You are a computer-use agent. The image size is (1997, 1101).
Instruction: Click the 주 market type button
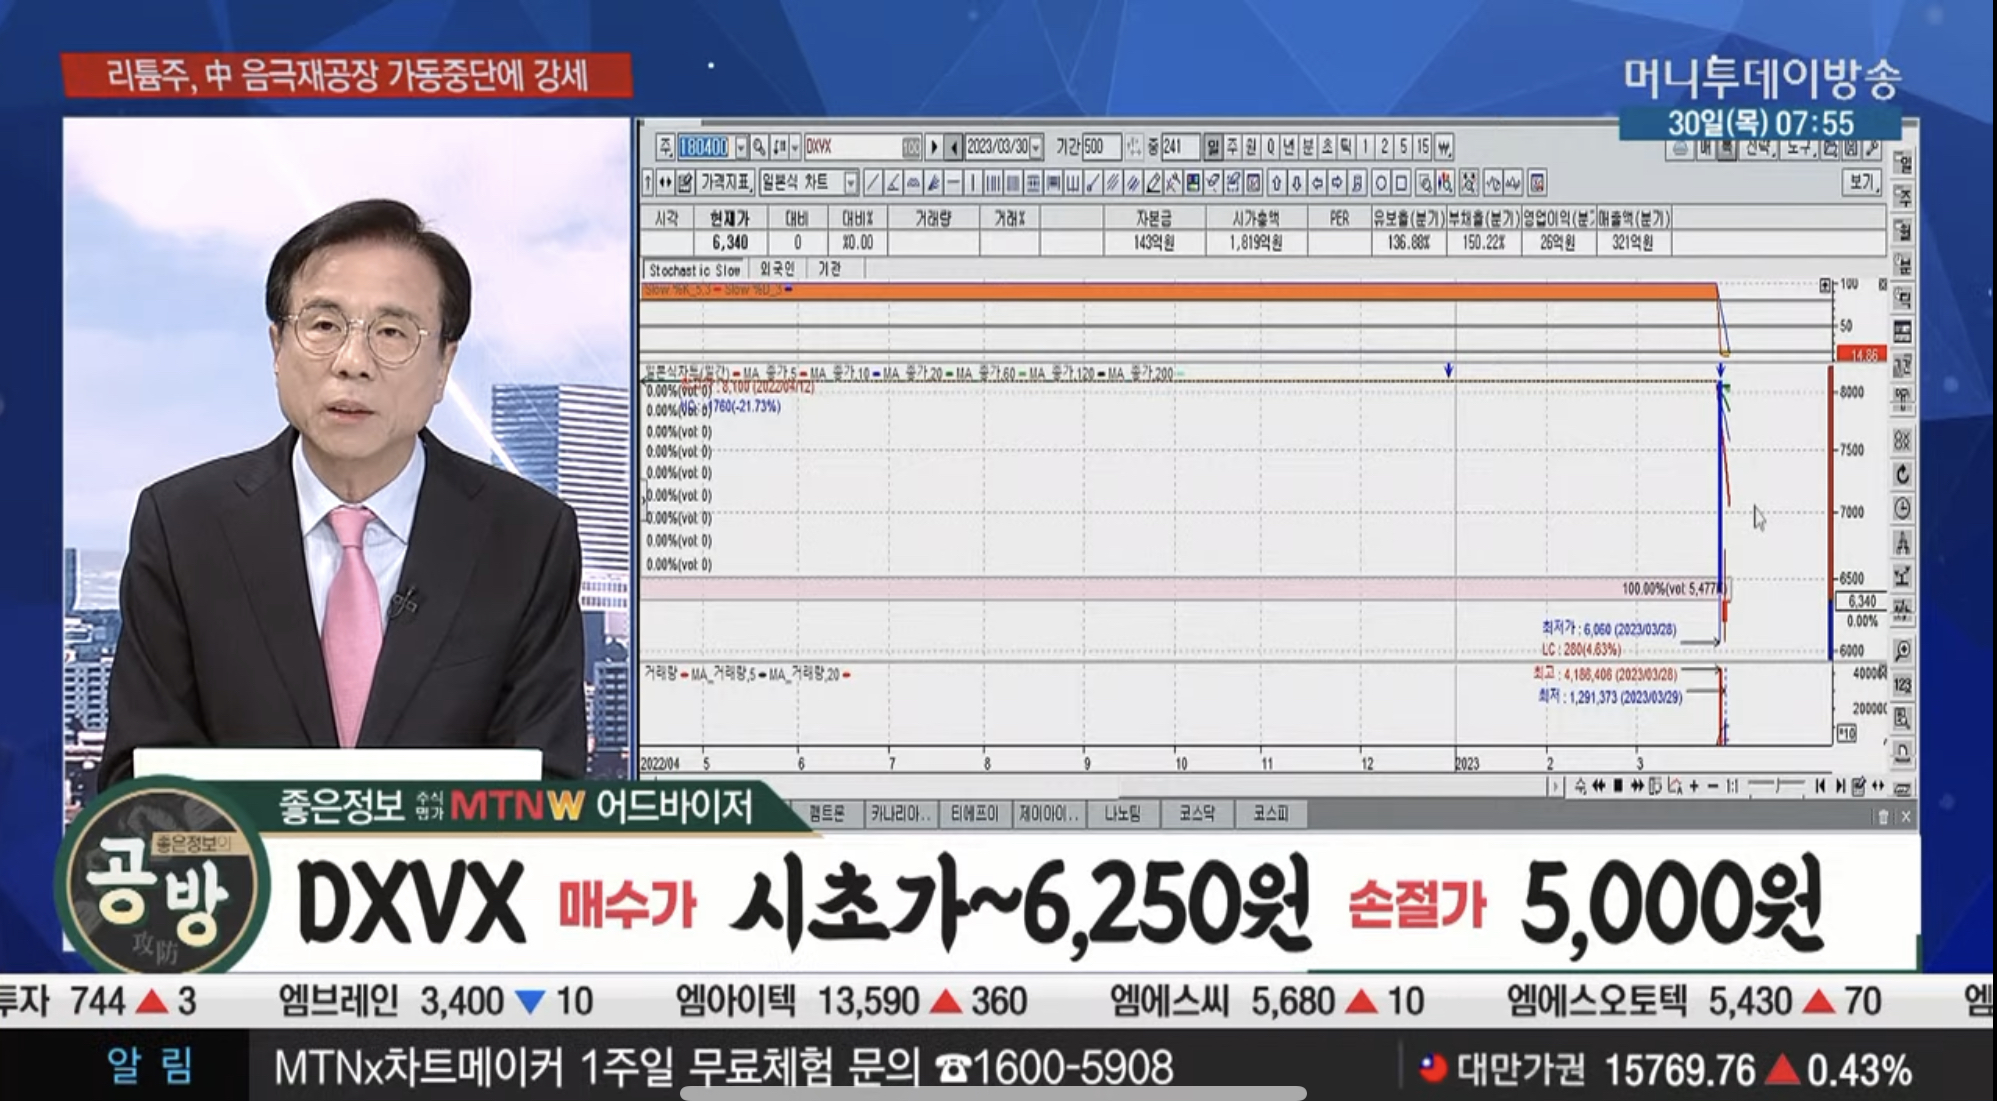pos(665,147)
